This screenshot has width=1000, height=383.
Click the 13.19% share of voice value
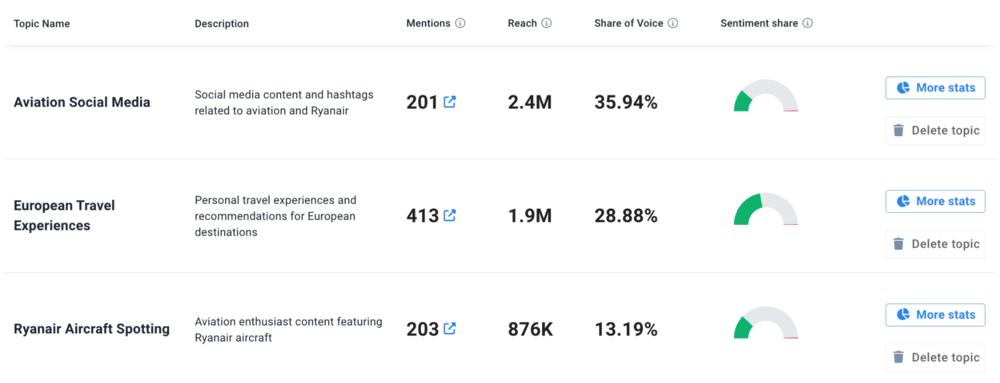[x=626, y=329]
